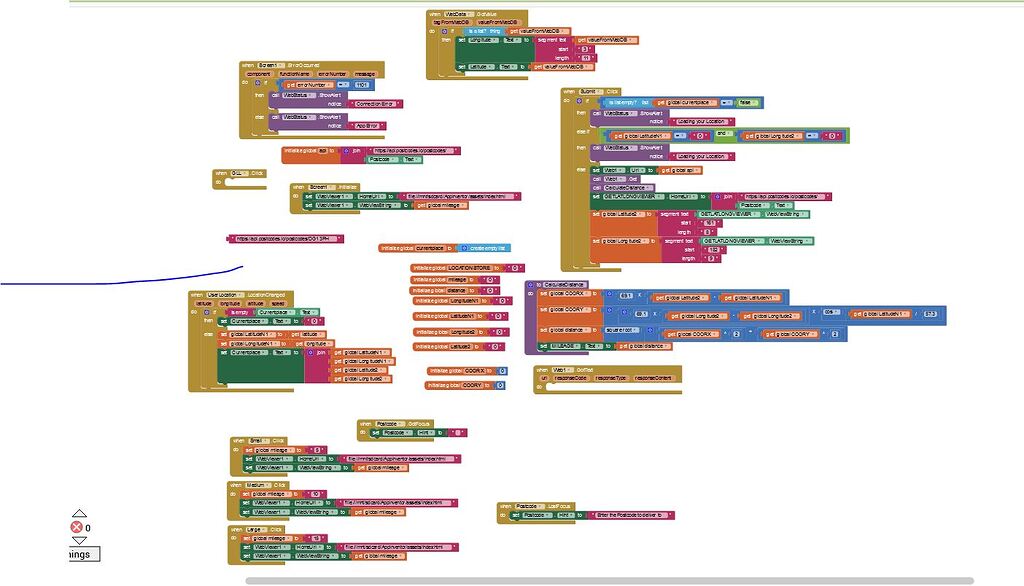
Task: Select the 'when Web1 GotText' event block
Action: [x=545, y=369]
